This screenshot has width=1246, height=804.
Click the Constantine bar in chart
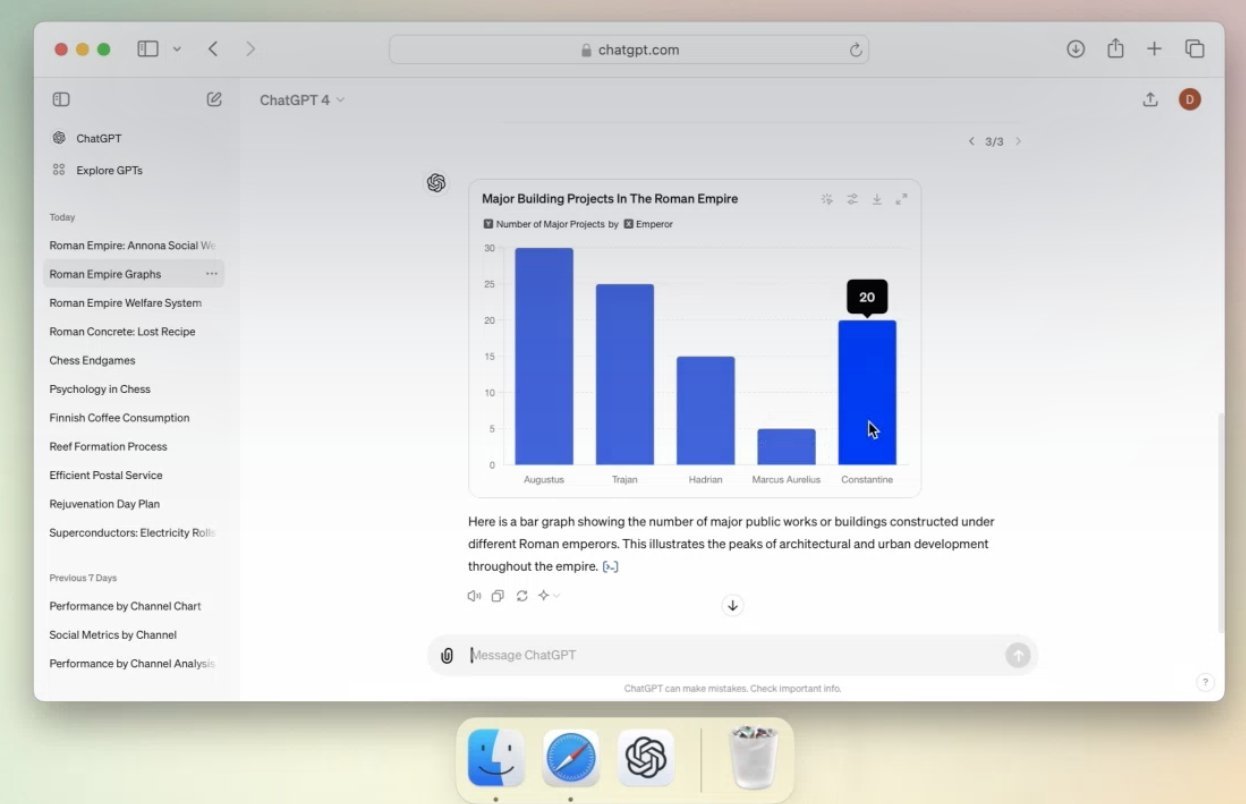click(867, 393)
